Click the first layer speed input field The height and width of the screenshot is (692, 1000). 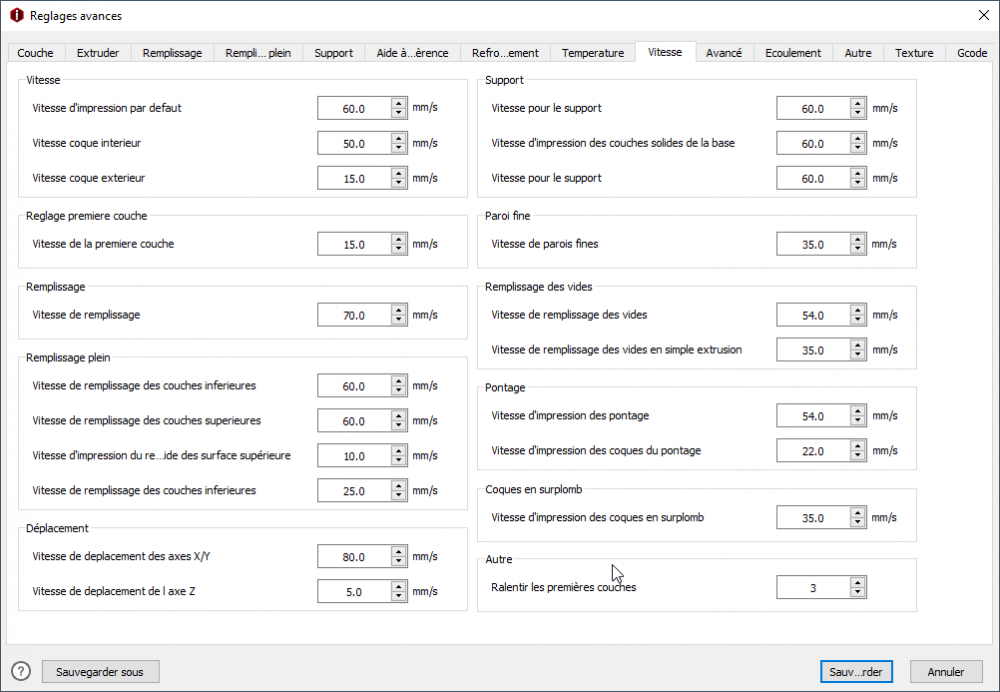point(354,244)
